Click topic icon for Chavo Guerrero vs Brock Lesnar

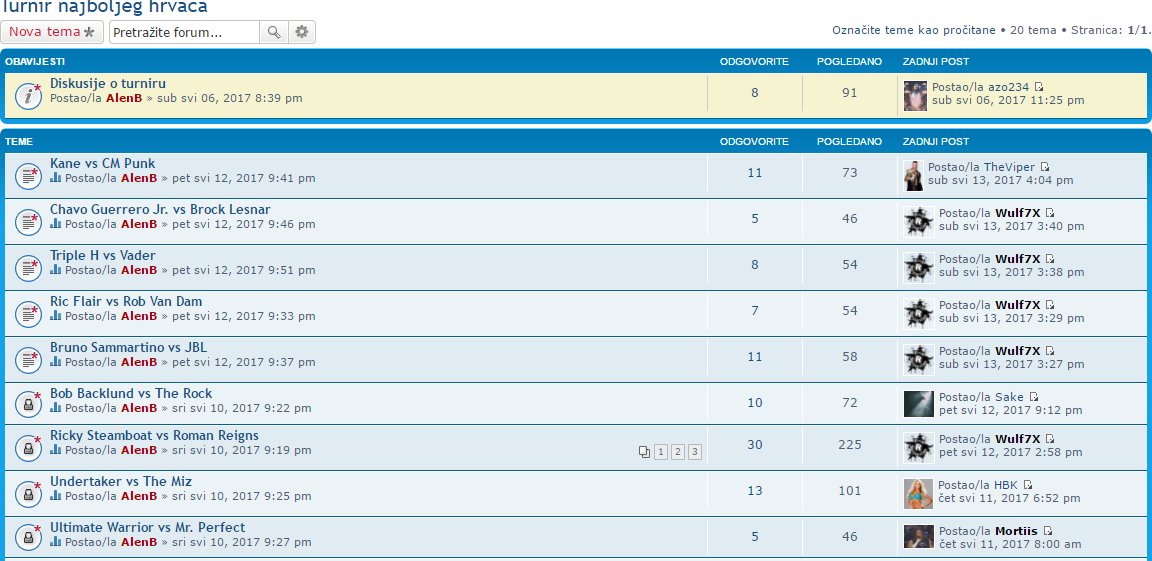(28, 221)
